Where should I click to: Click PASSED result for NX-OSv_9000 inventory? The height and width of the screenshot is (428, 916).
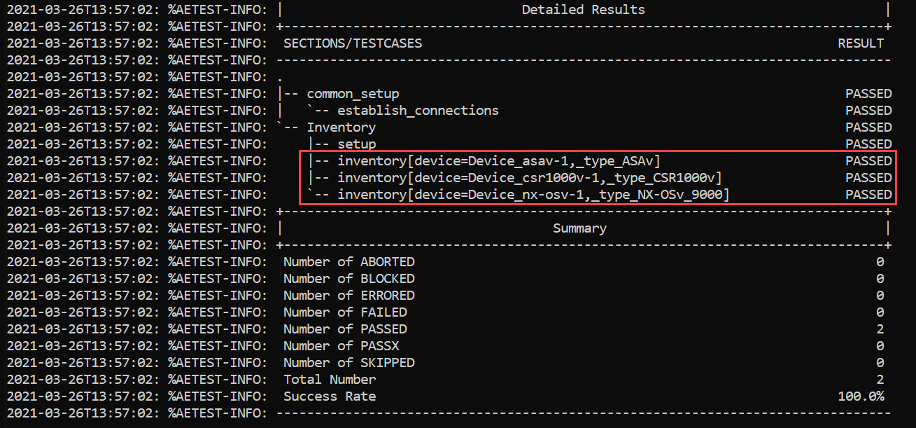868,194
